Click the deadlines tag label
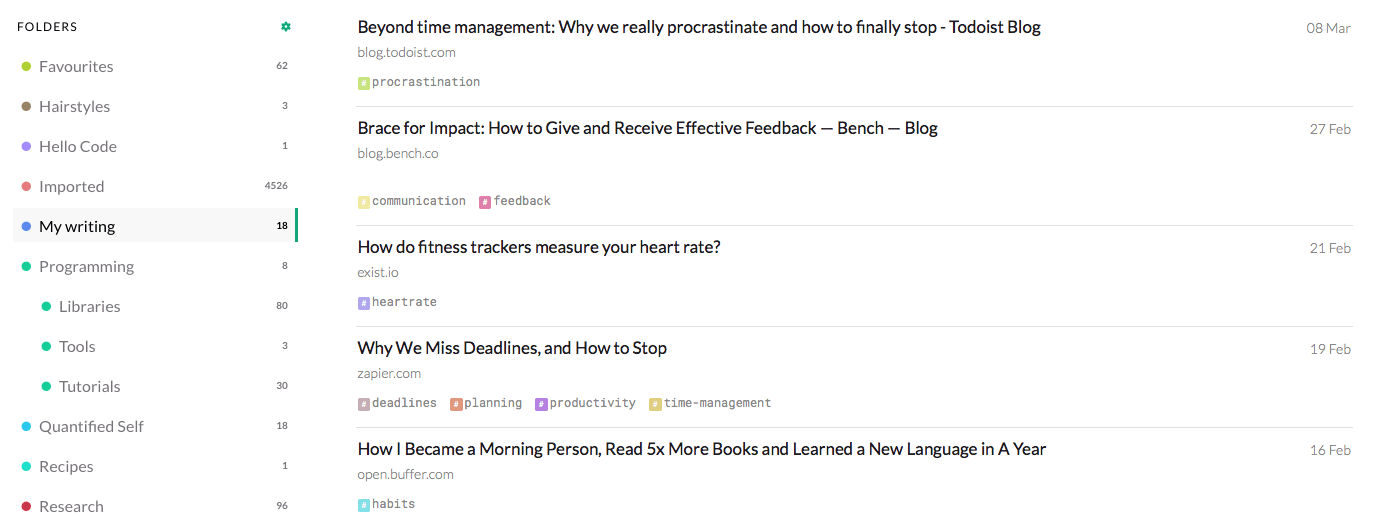The image size is (1377, 525). 404,403
